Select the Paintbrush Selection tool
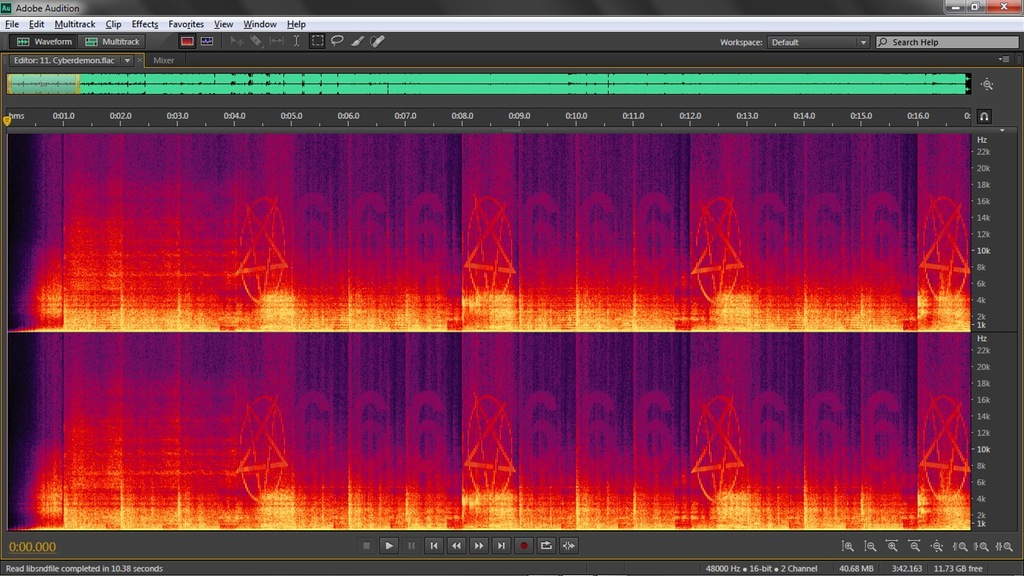Viewport: 1024px width, 576px height. (x=357, y=41)
